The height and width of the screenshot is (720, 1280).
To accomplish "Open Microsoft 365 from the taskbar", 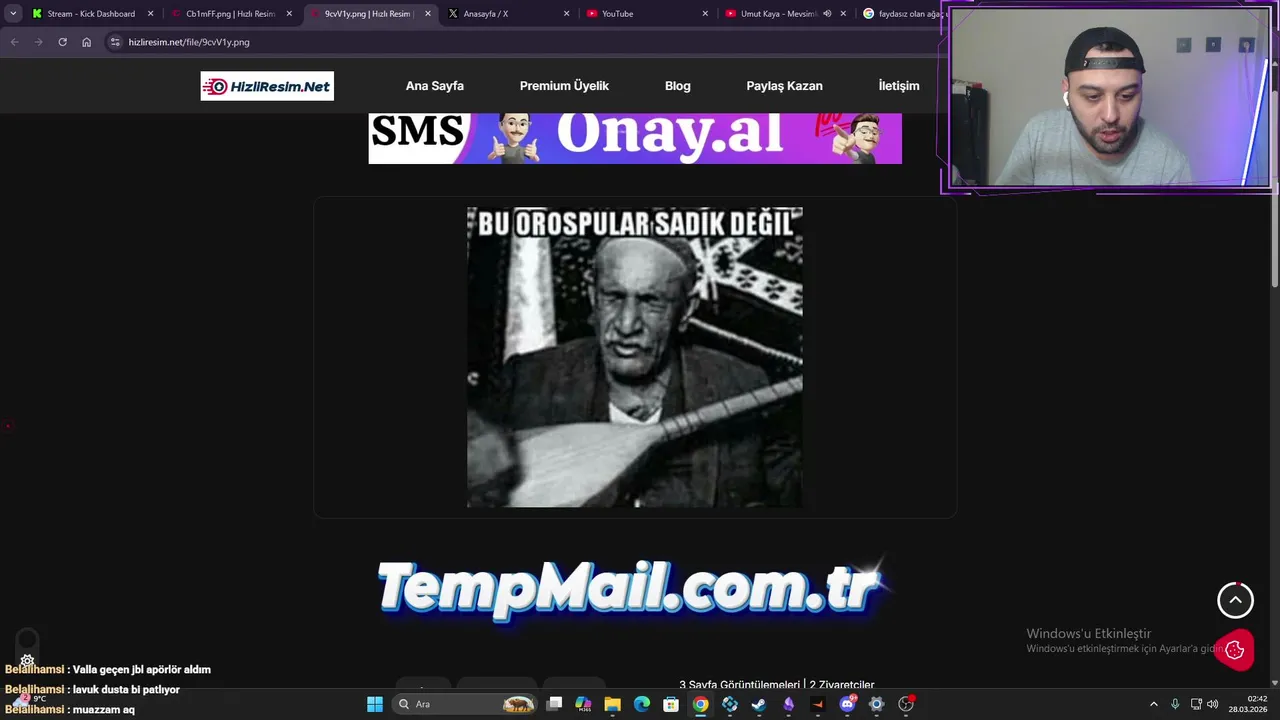I will tap(584, 704).
